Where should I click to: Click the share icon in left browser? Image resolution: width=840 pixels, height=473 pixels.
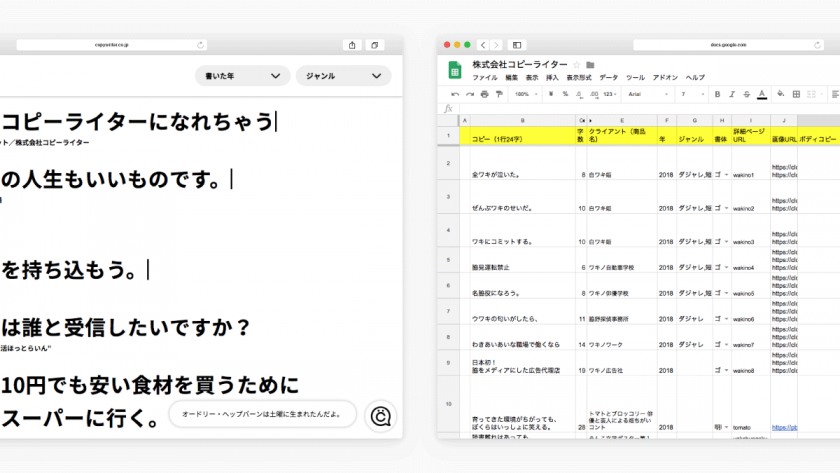352,45
